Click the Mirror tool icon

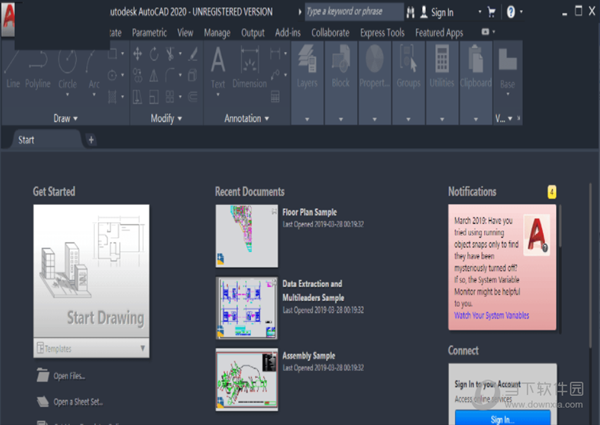pyautogui.click(x=154, y=75)
